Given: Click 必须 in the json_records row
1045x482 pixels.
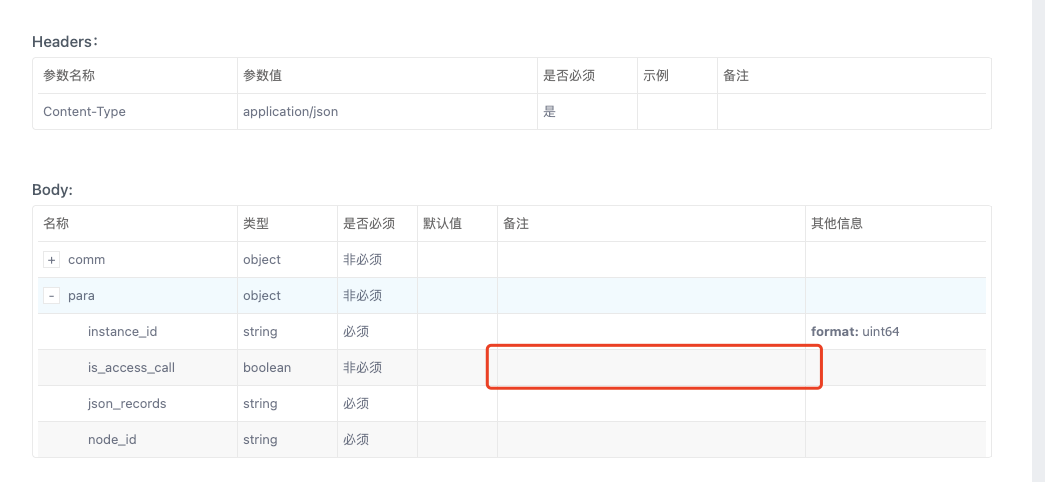Looking at the screenshot, I should [356, 403].
